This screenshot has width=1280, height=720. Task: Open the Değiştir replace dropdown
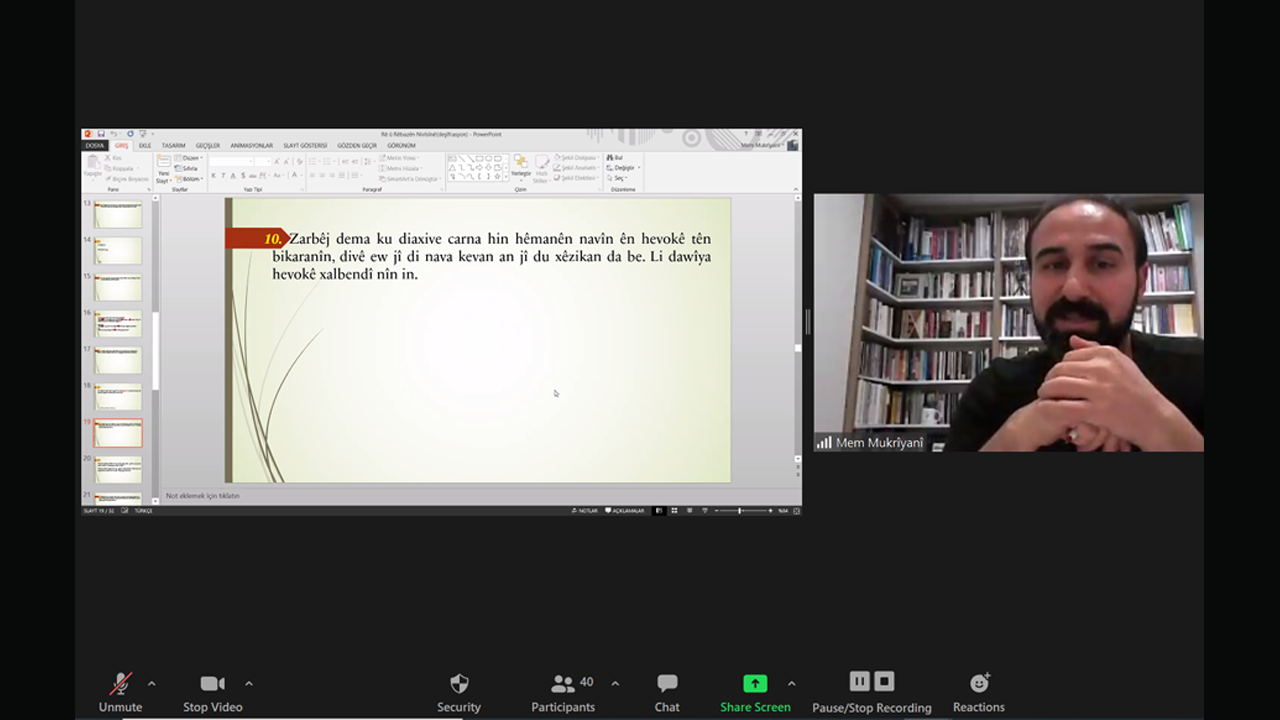pyautogui.click(x=622, y=168)
